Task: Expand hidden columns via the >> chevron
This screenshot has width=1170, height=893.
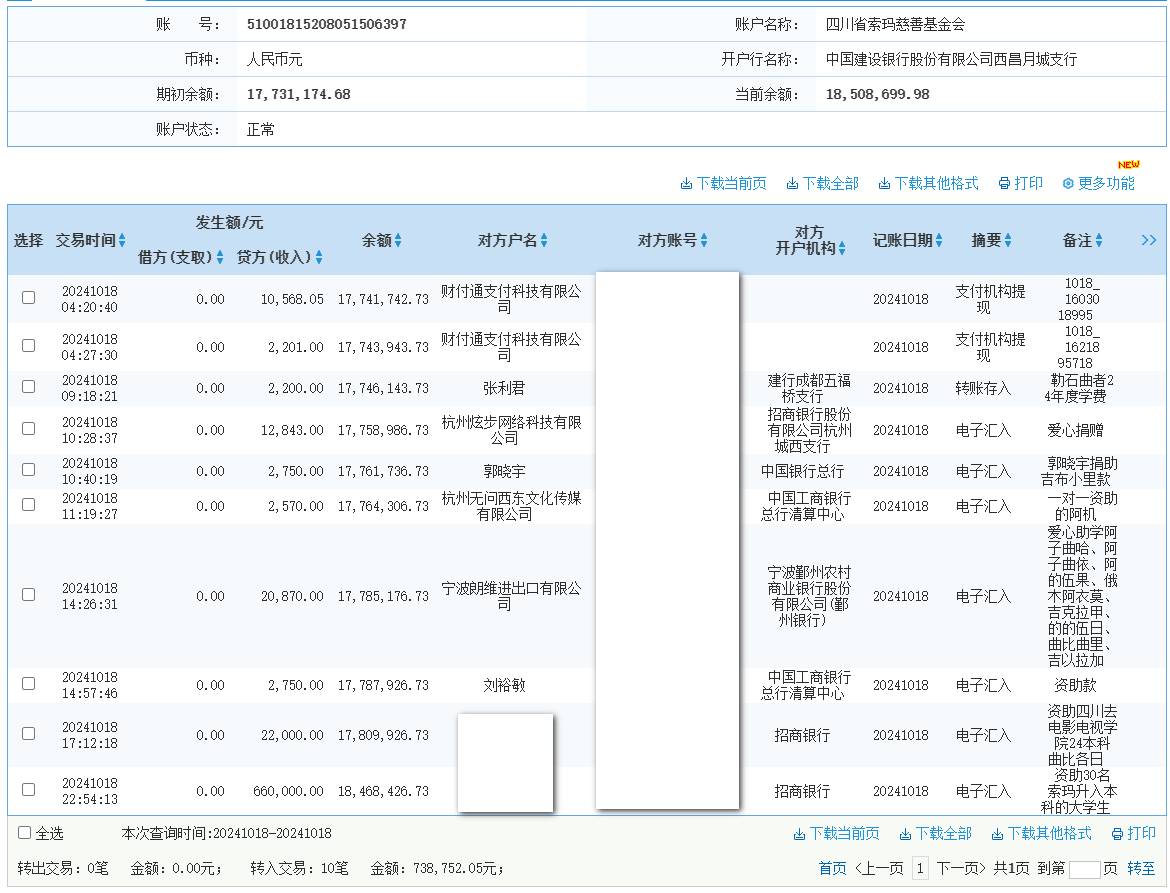Action: tap(1148, 240)
